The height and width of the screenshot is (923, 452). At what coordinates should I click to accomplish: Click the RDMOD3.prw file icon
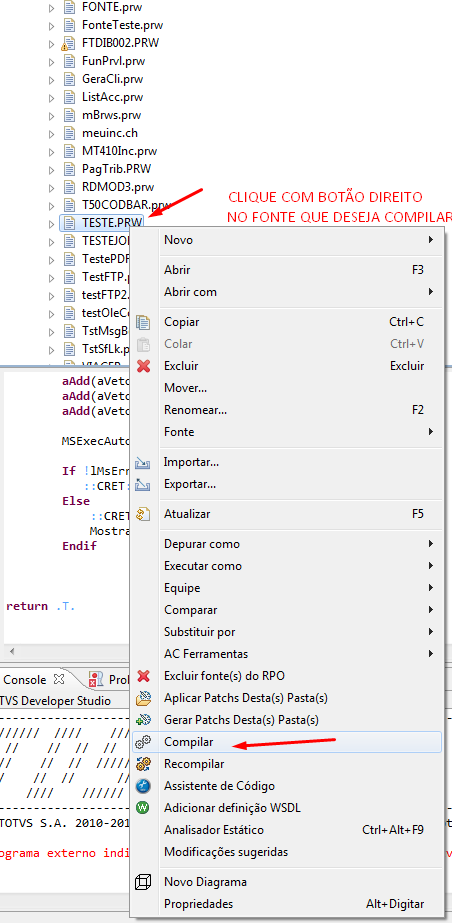coord(69,187)
